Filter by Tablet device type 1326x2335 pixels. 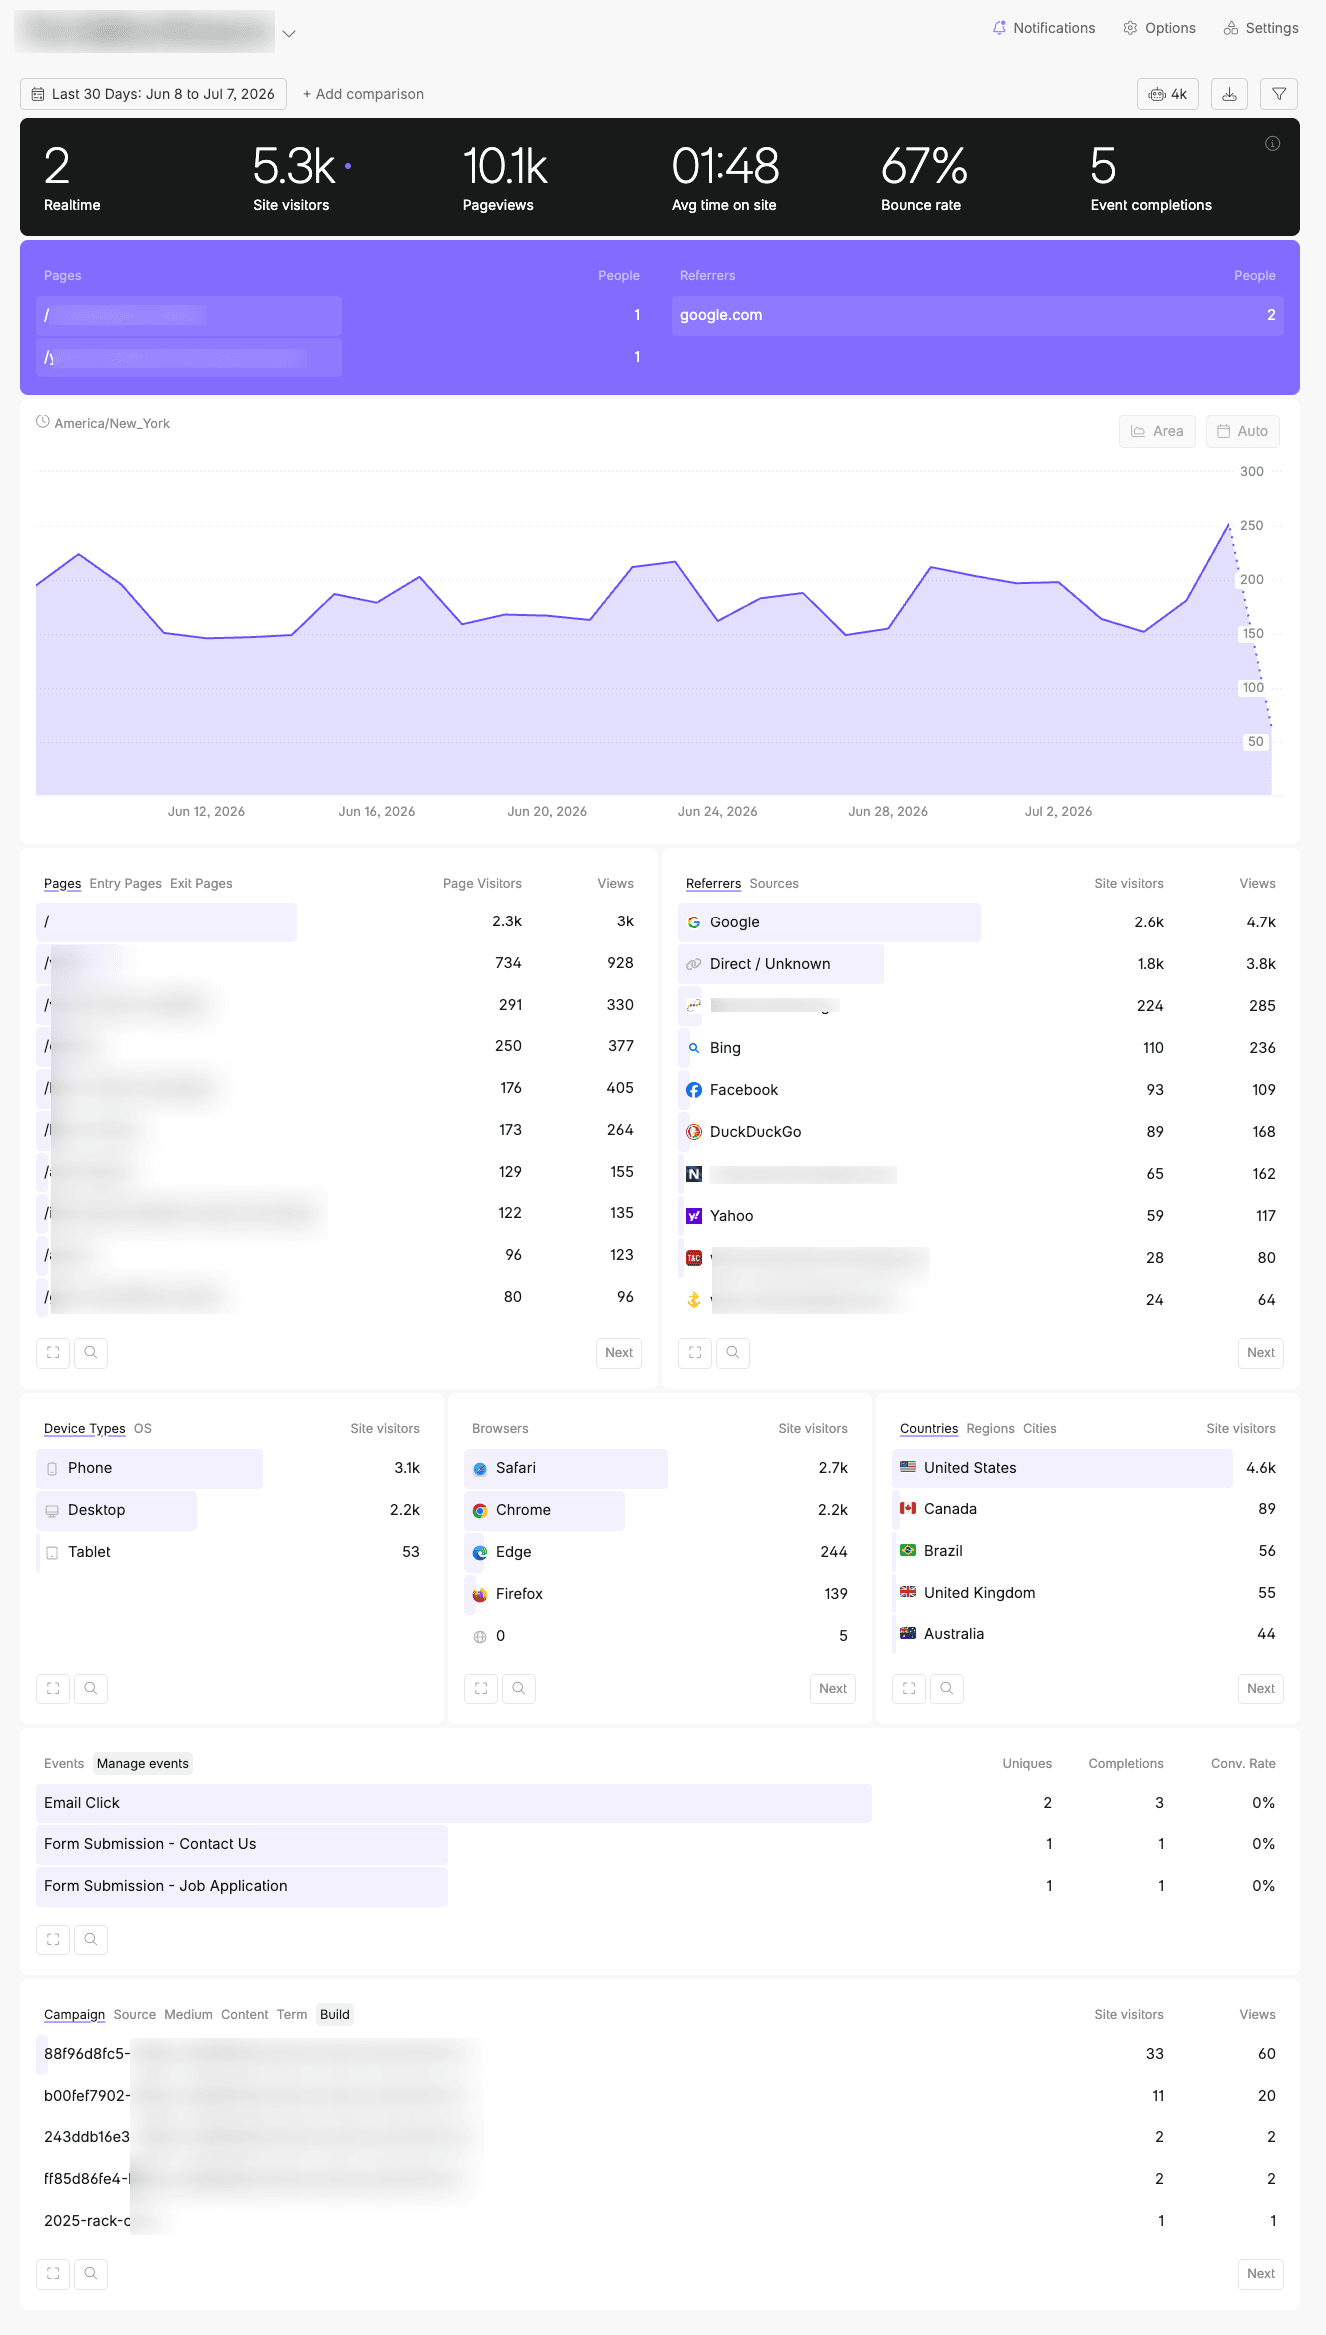click(x=232, y=1552)
